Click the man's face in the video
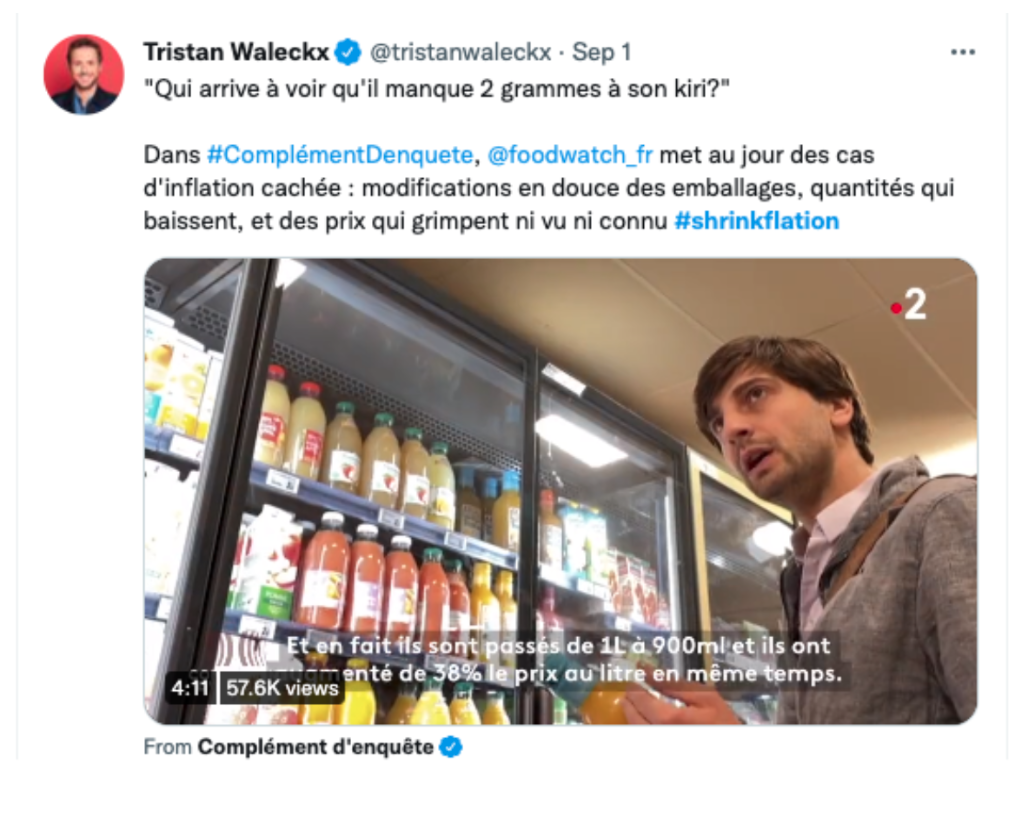Viewport: 1022px width, 816px height. pos(781,428)
